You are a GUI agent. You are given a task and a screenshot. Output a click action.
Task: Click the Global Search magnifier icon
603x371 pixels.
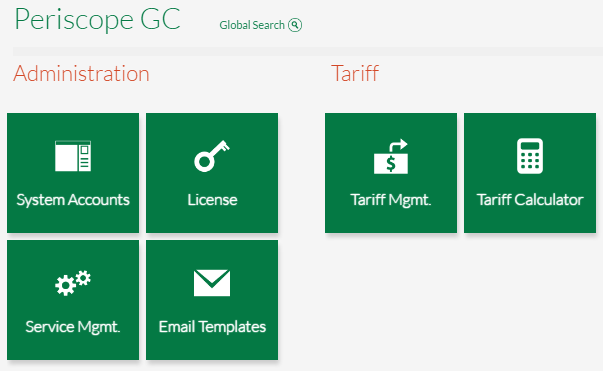295,25
